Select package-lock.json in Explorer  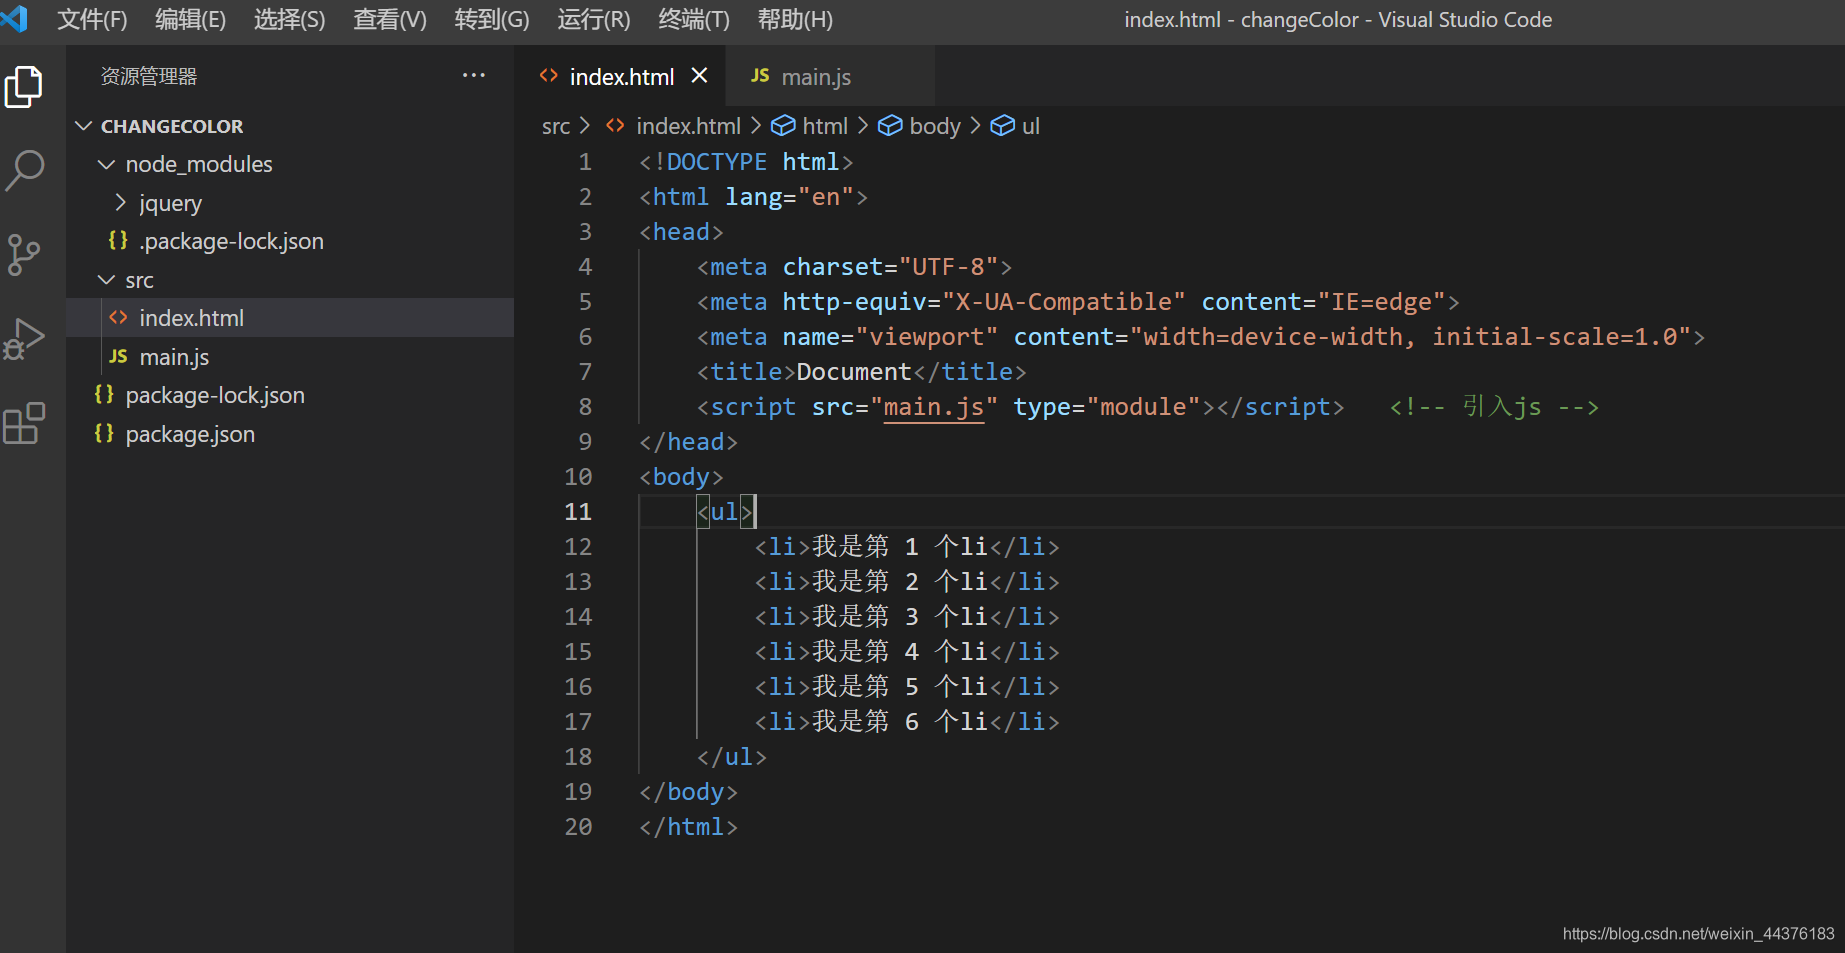coord(215,394)
